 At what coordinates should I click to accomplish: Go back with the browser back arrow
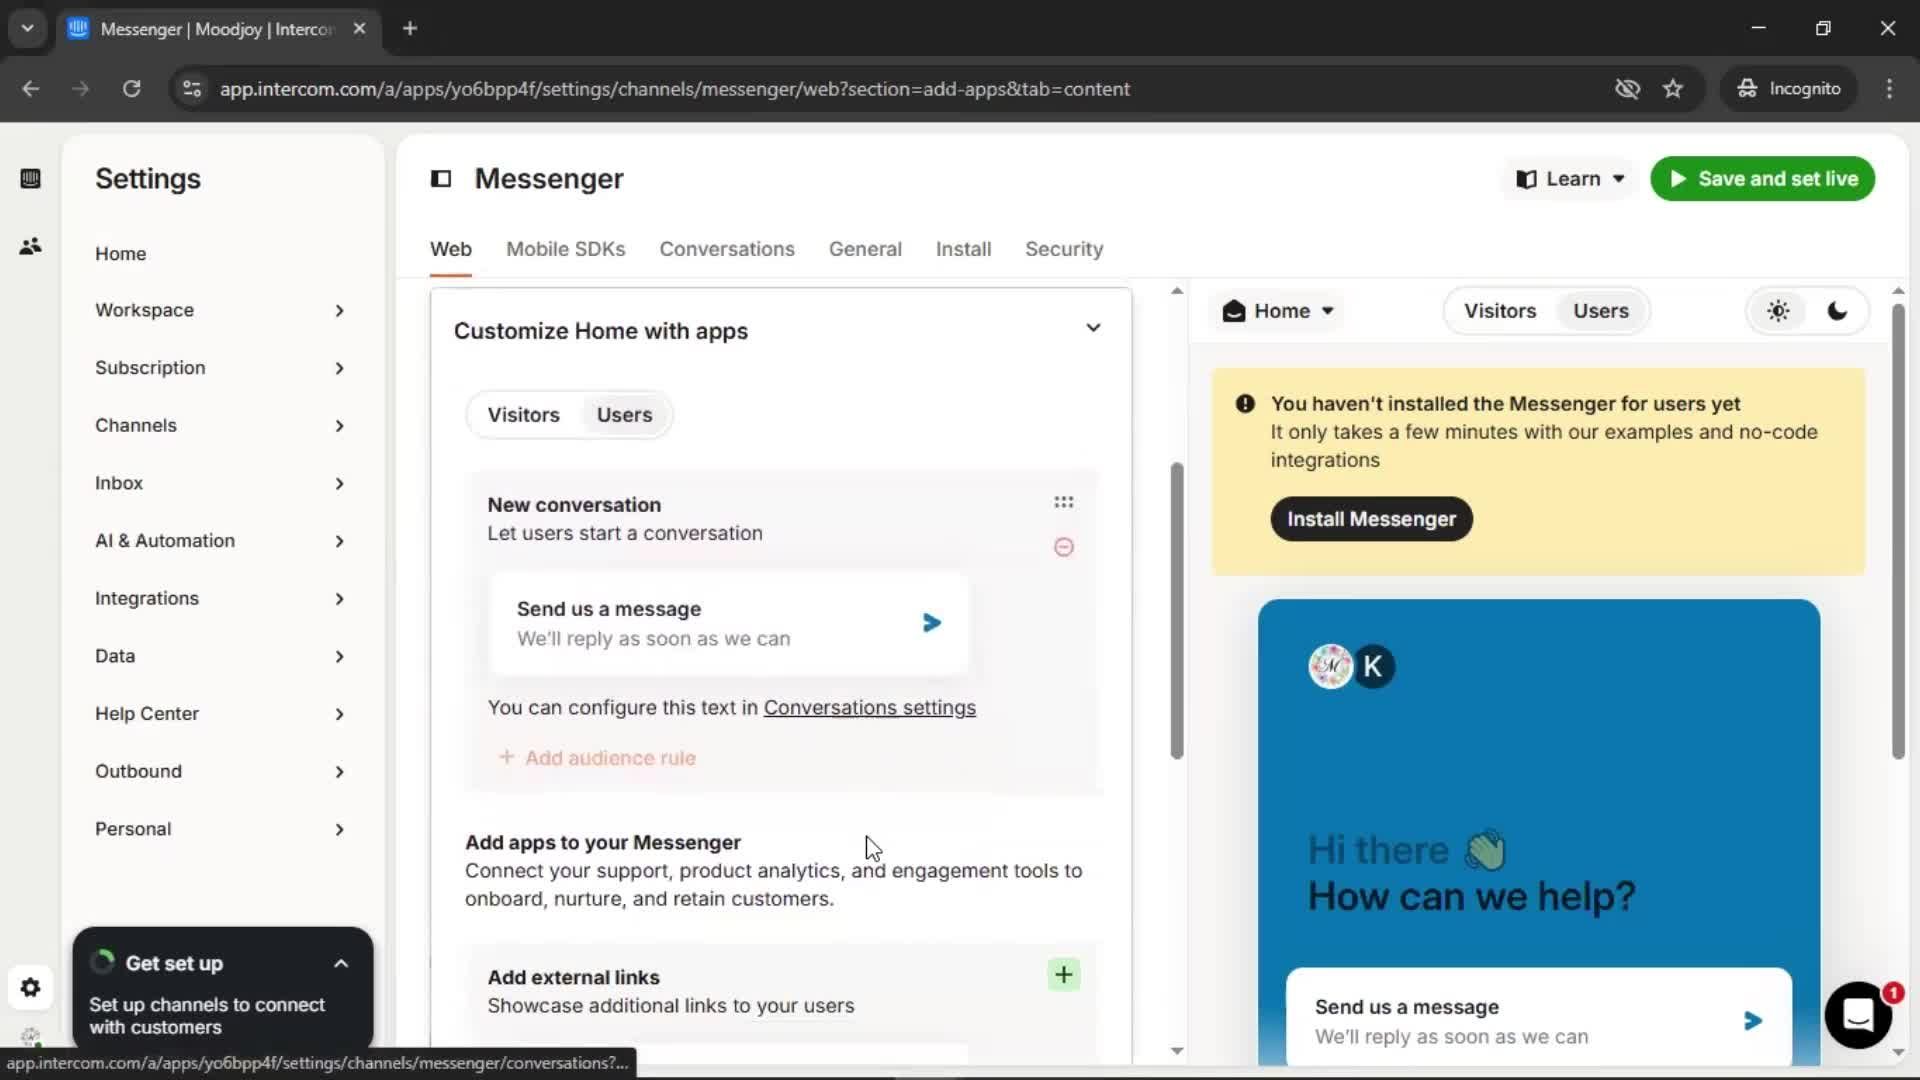point(31,89)
